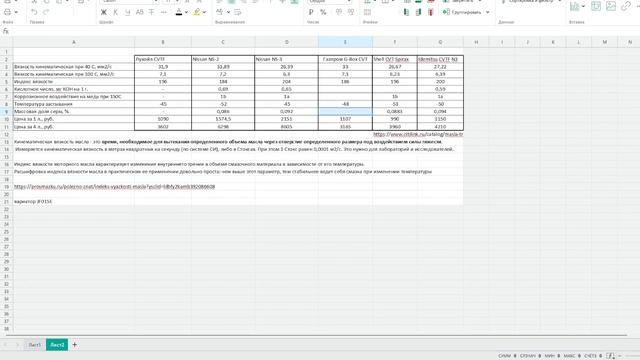Open the prosmazku.ru hyperlink in row 19
This screenshot has height=360, width=640.
114,187
